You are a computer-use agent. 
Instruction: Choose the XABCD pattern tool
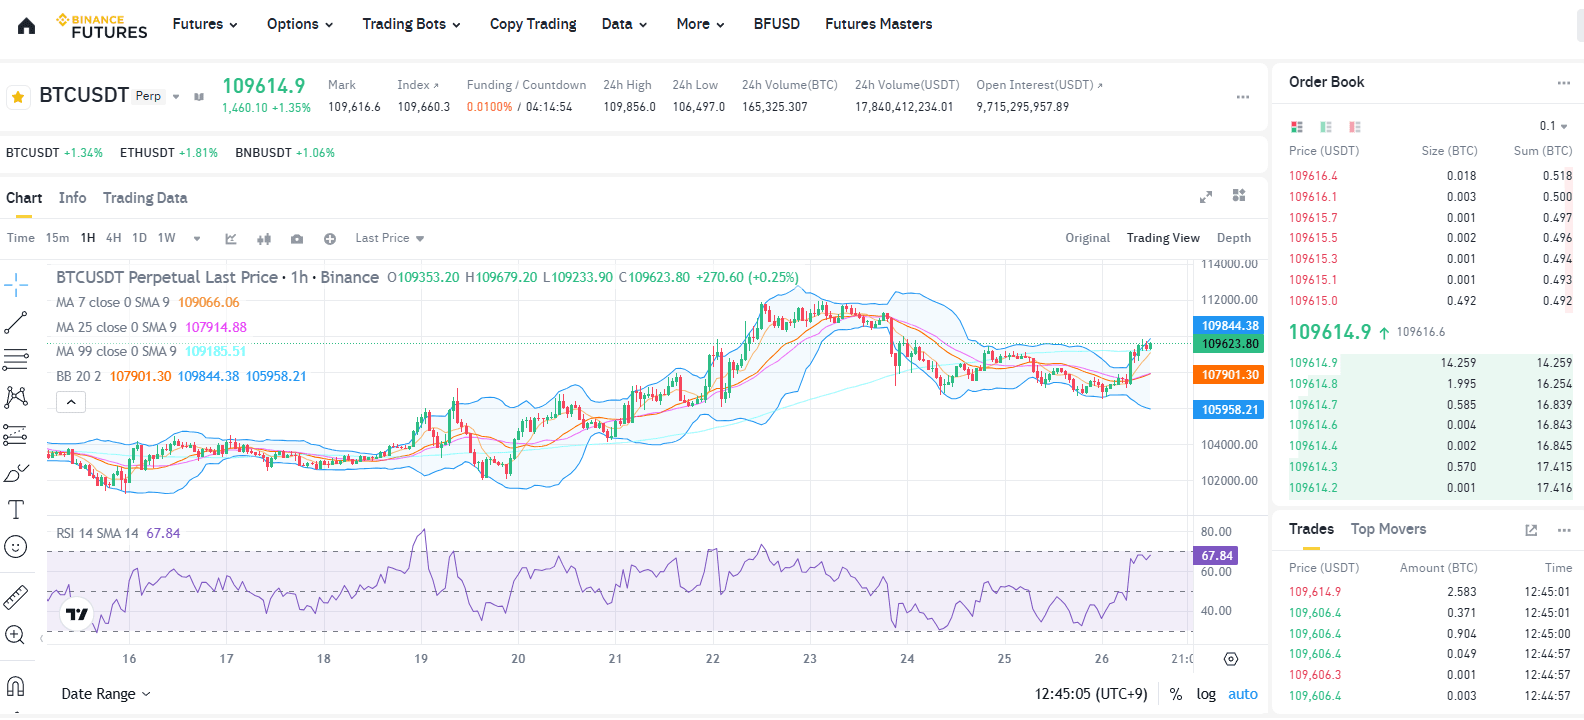[x=16, y=397]
